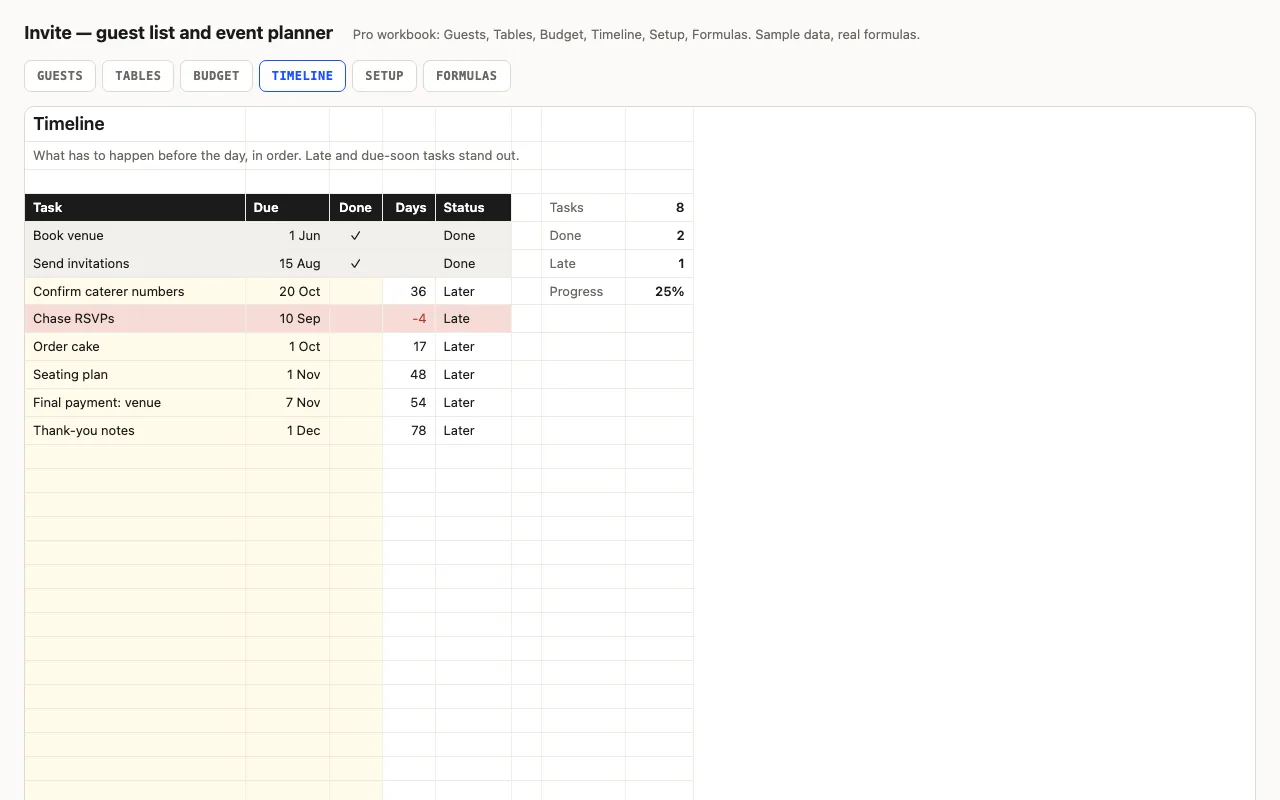This screenshot has height=800, width=1280.
Task: Select the "10 Sep" due date
Action: coord(288,319)
